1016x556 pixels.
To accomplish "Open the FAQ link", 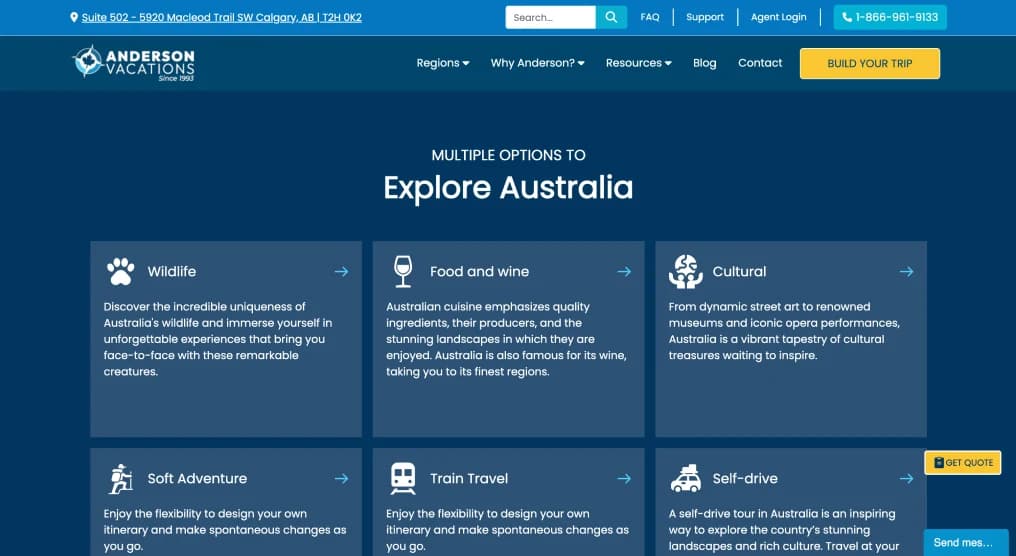I will click(x=650, y=17).
